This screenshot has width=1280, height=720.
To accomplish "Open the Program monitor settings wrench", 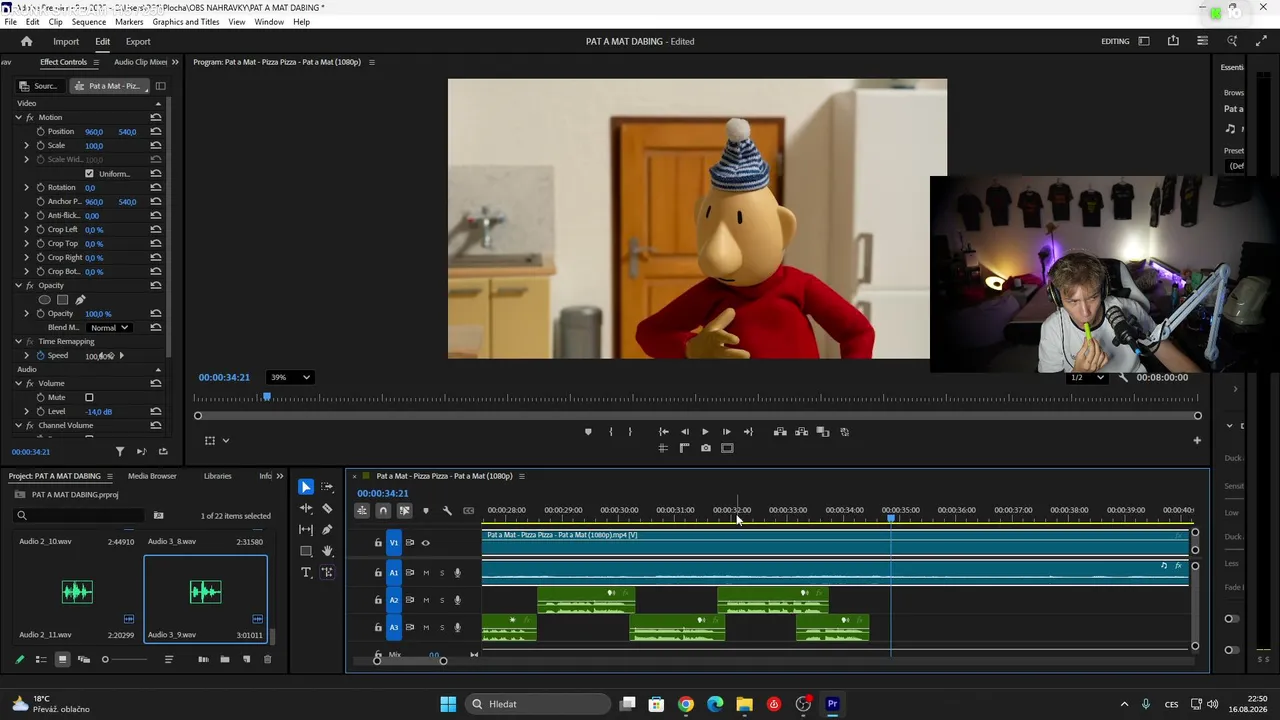I will 1123,378.
